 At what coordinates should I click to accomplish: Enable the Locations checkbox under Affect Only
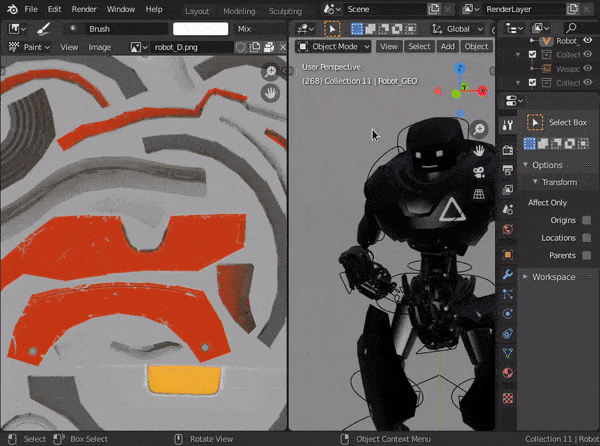coord(586,238)
